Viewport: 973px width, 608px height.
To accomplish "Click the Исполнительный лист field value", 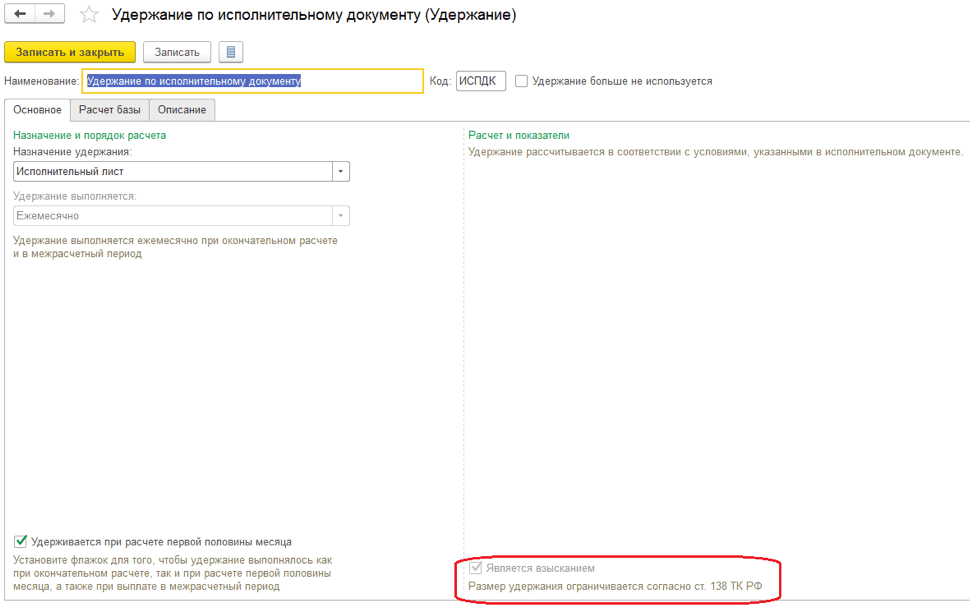I will point(173,171).
